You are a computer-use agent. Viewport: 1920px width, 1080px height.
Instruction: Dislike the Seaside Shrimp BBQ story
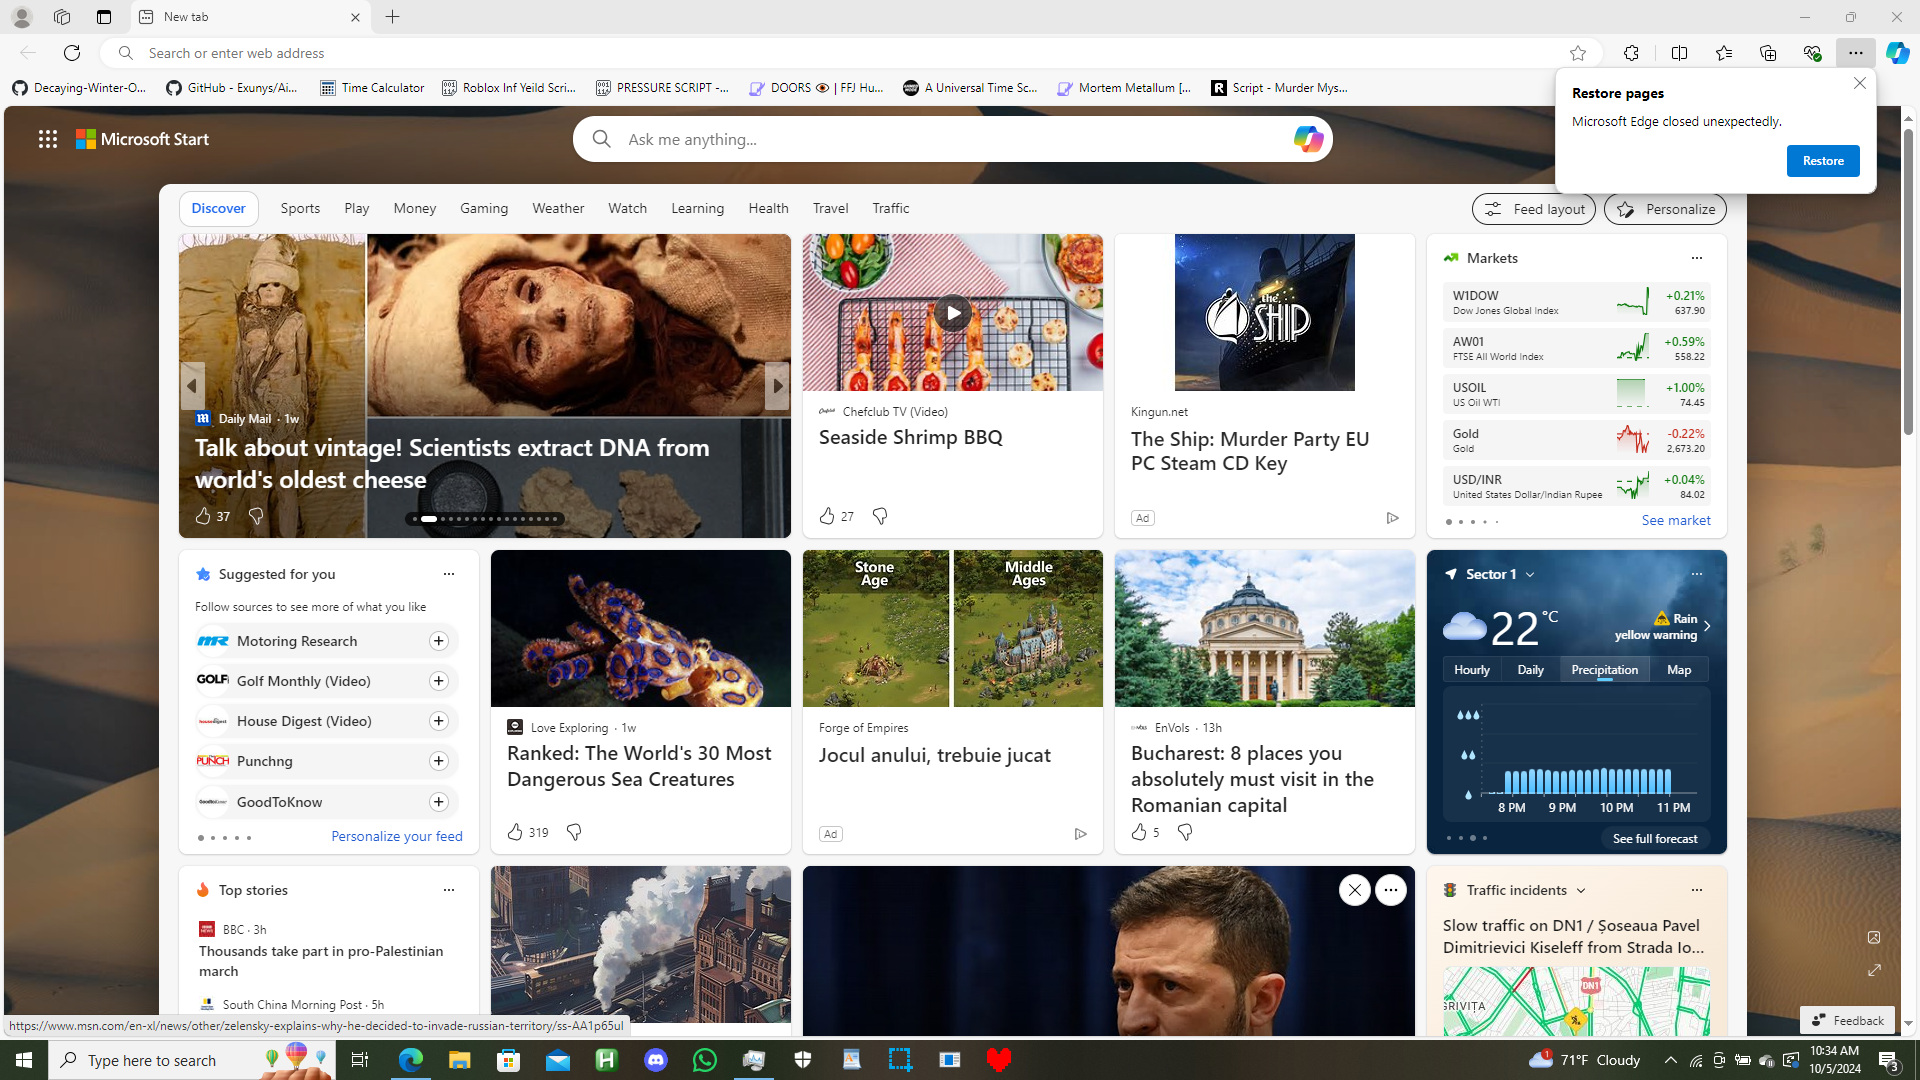879,516
